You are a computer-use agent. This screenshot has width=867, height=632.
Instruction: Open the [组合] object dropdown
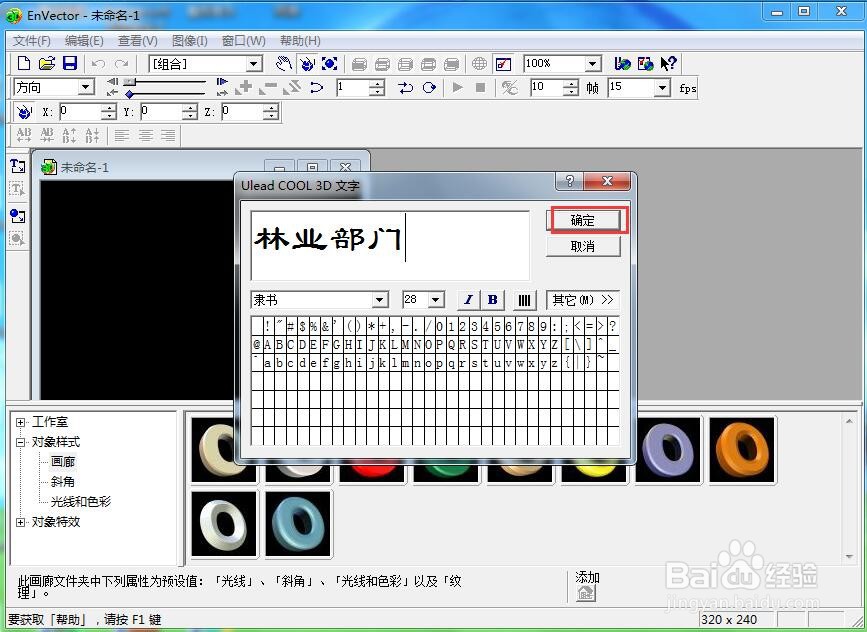(254, 64)
